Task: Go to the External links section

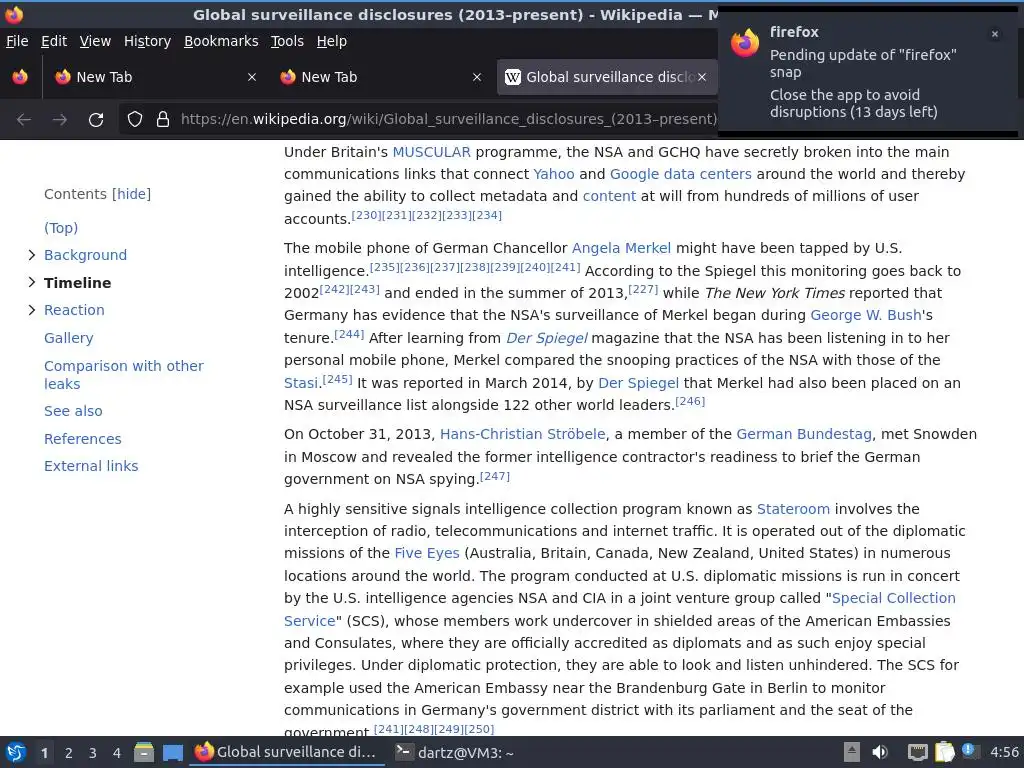Action: click(x=91, y=466)
